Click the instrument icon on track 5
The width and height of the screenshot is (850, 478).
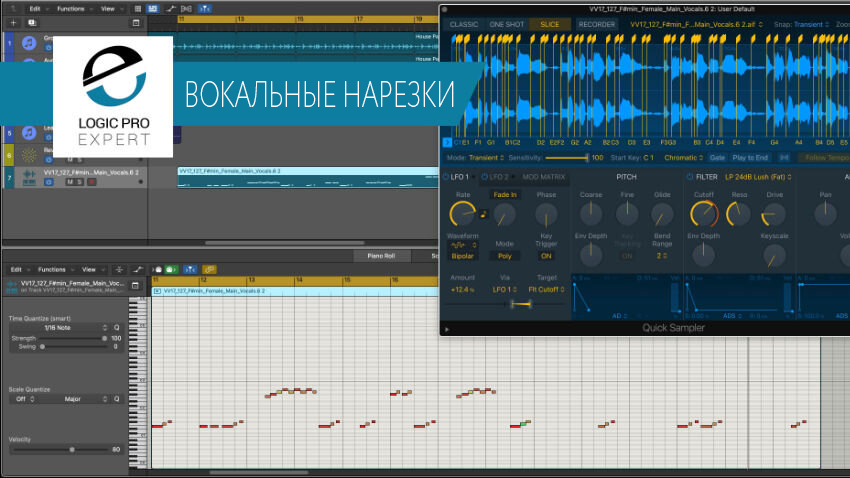coord(29,132)
